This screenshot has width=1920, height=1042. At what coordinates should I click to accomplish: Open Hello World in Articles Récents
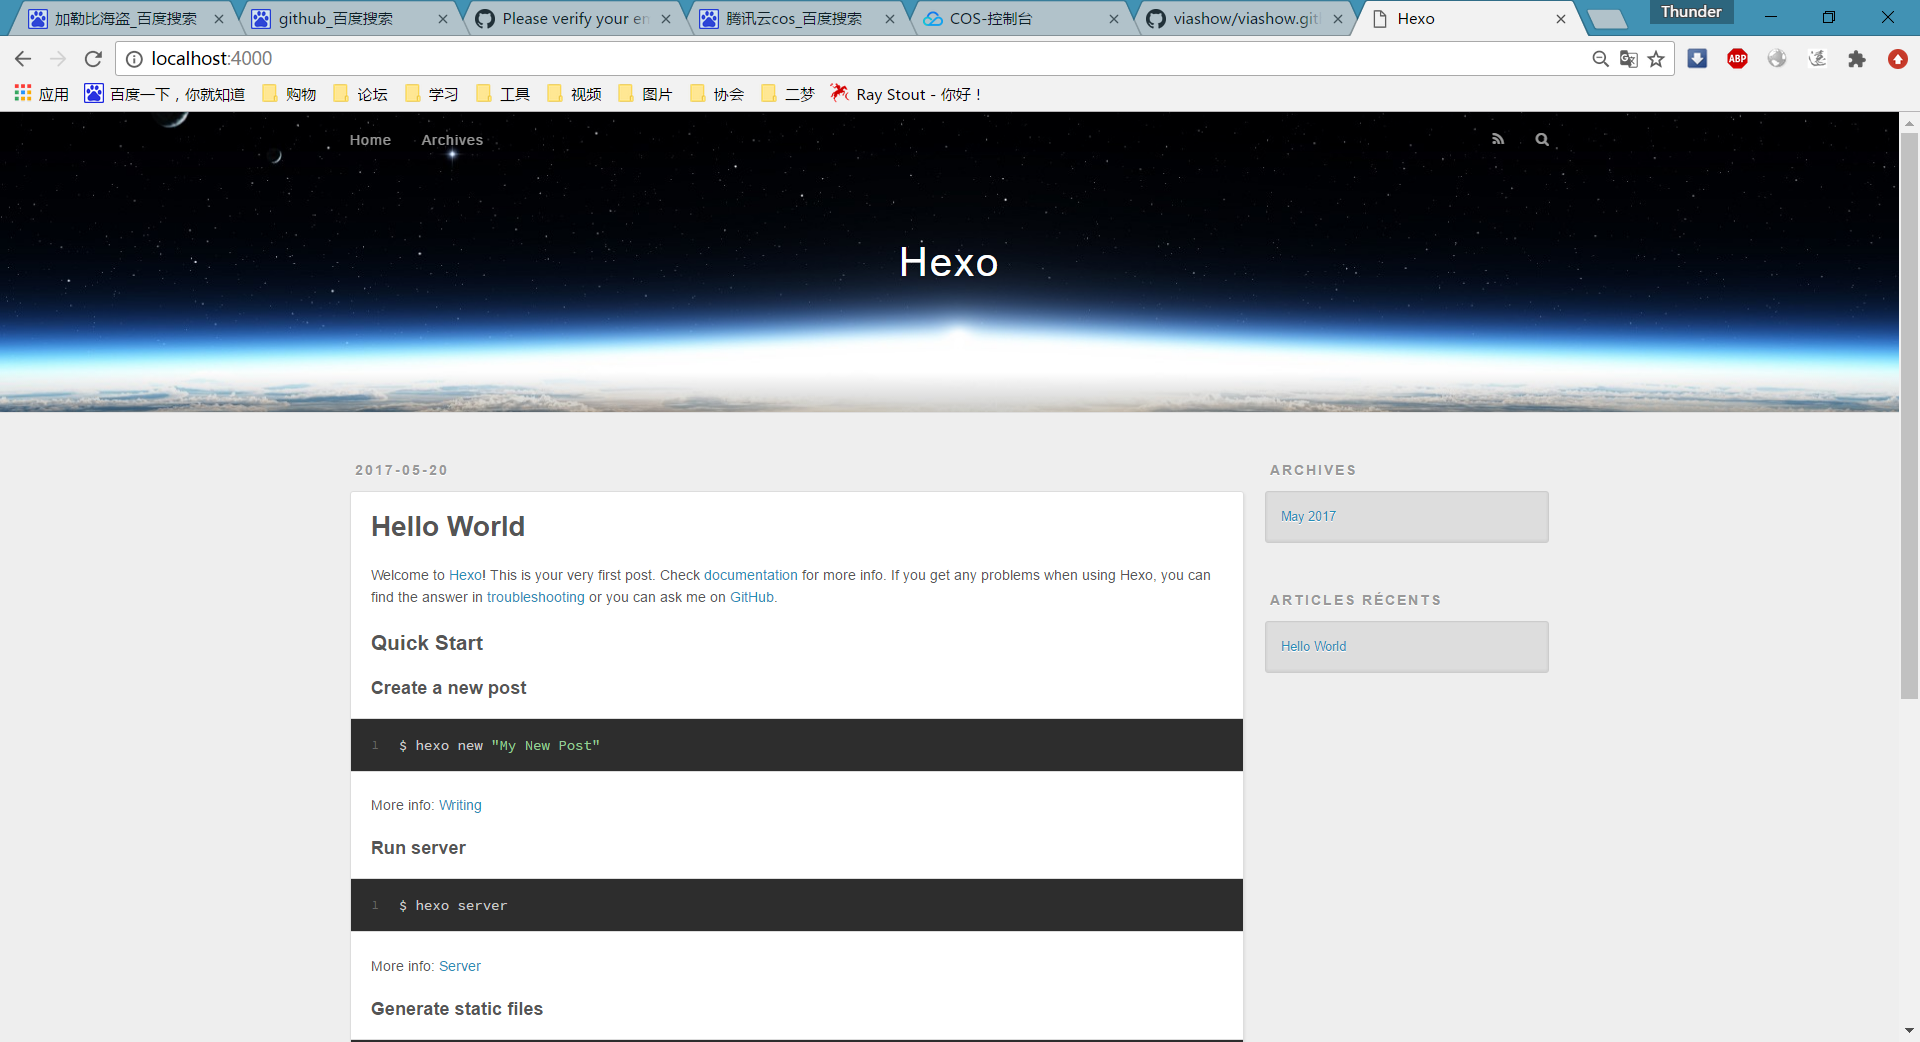tap(1314, 646)
